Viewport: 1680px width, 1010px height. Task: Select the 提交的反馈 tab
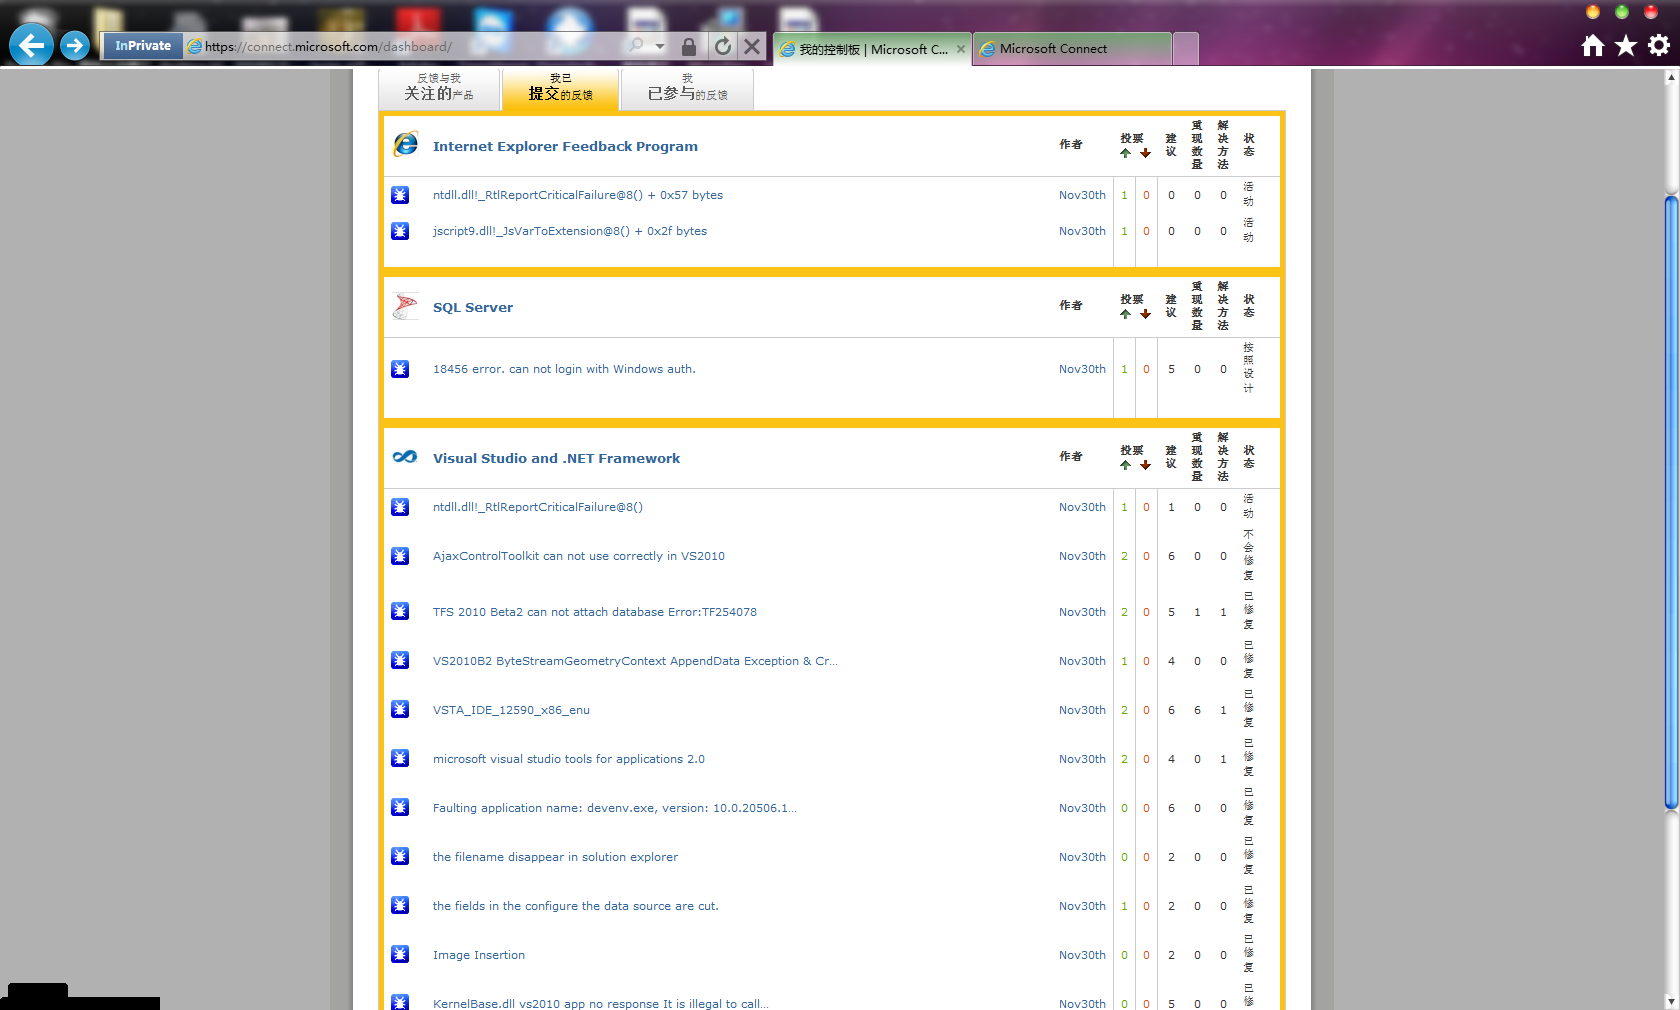[x=560, y=88]
